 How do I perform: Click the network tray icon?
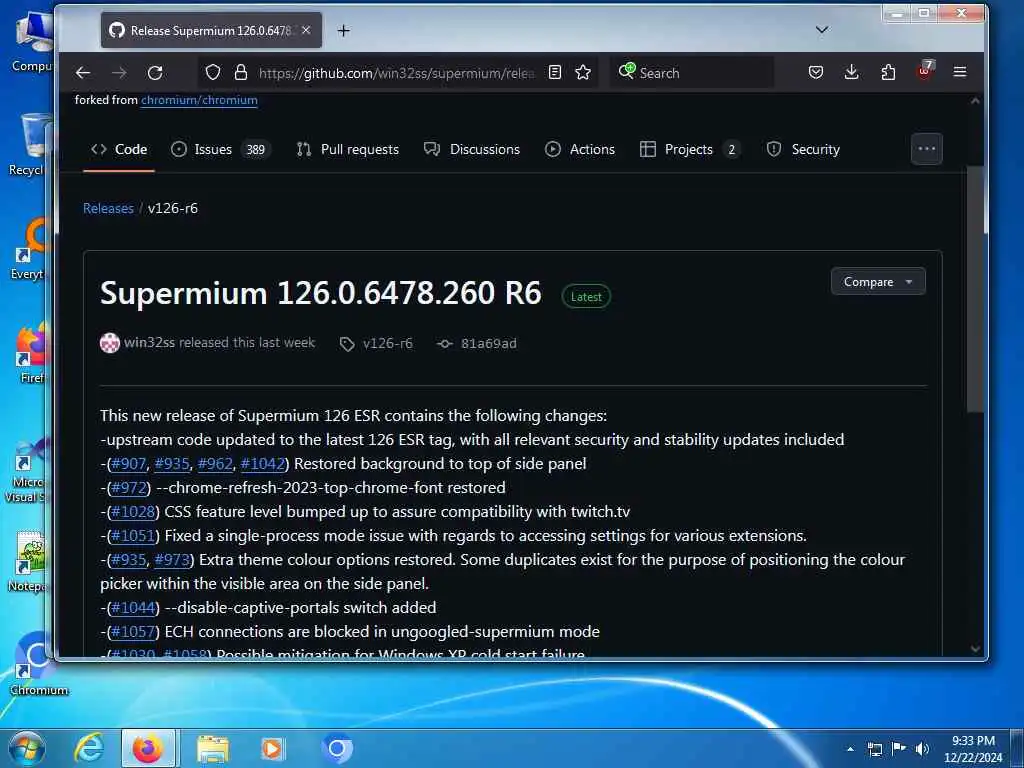(x=874, y=749)
